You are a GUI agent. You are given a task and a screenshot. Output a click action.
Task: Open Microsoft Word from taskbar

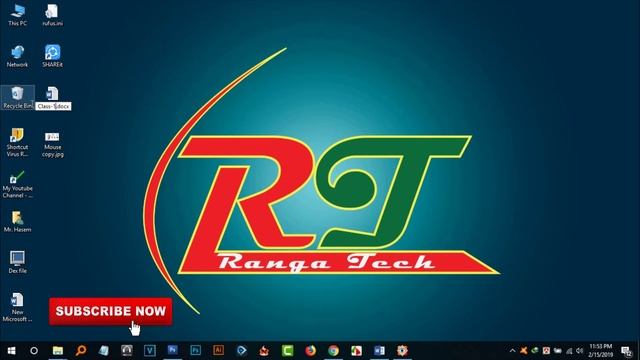pos(379,351)
